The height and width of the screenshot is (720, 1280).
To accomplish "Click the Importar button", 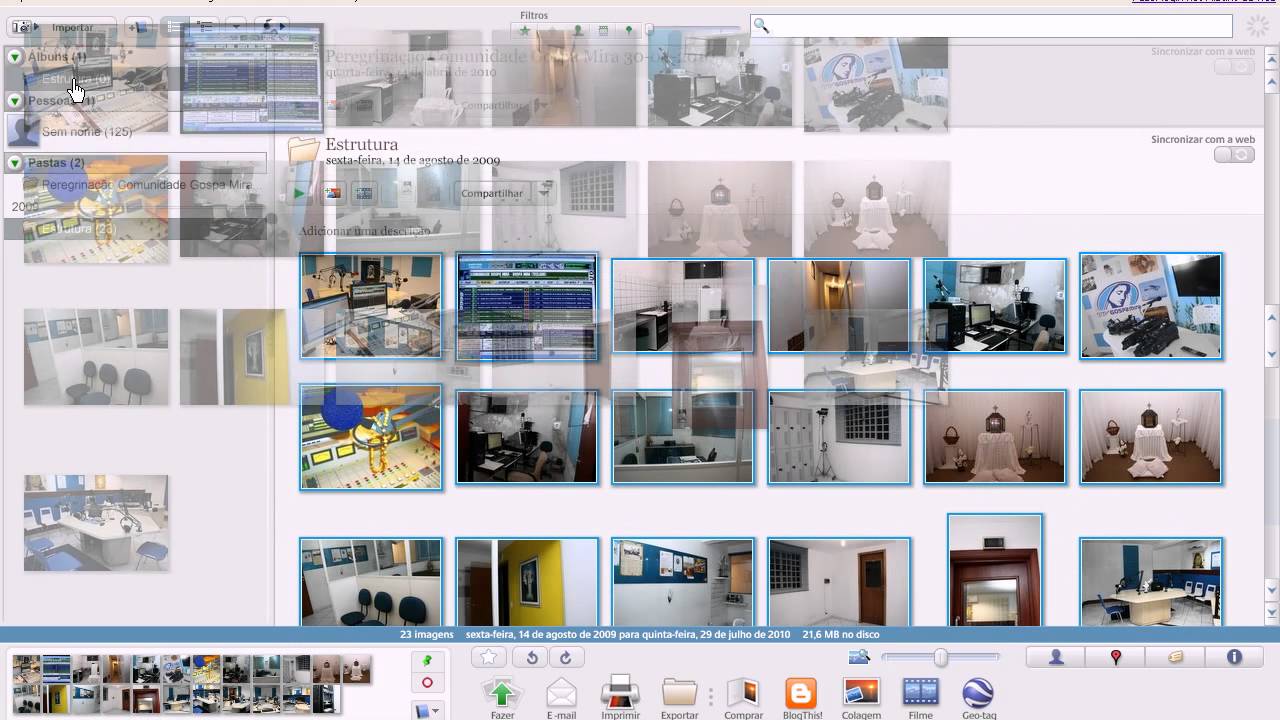I will click(72, 27).
